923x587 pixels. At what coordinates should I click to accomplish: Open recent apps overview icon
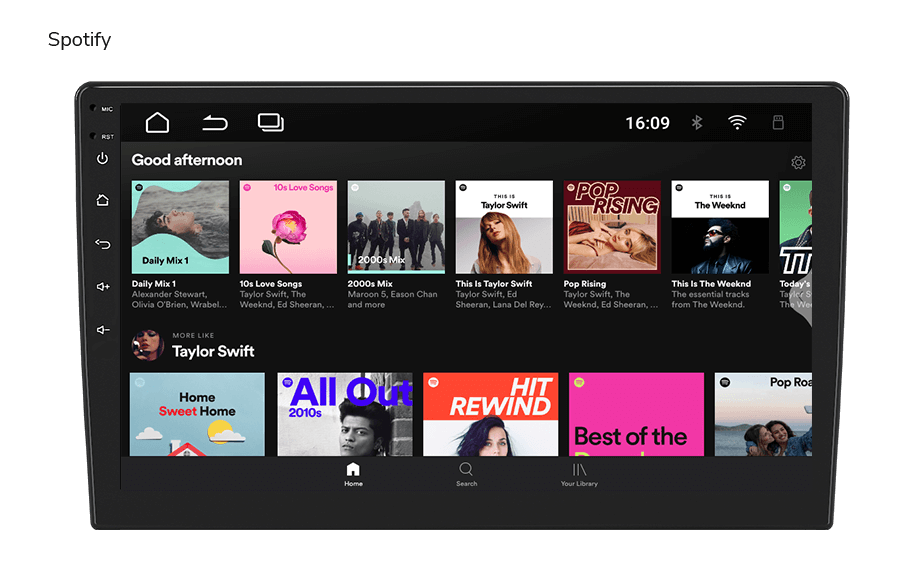[271, 122]
